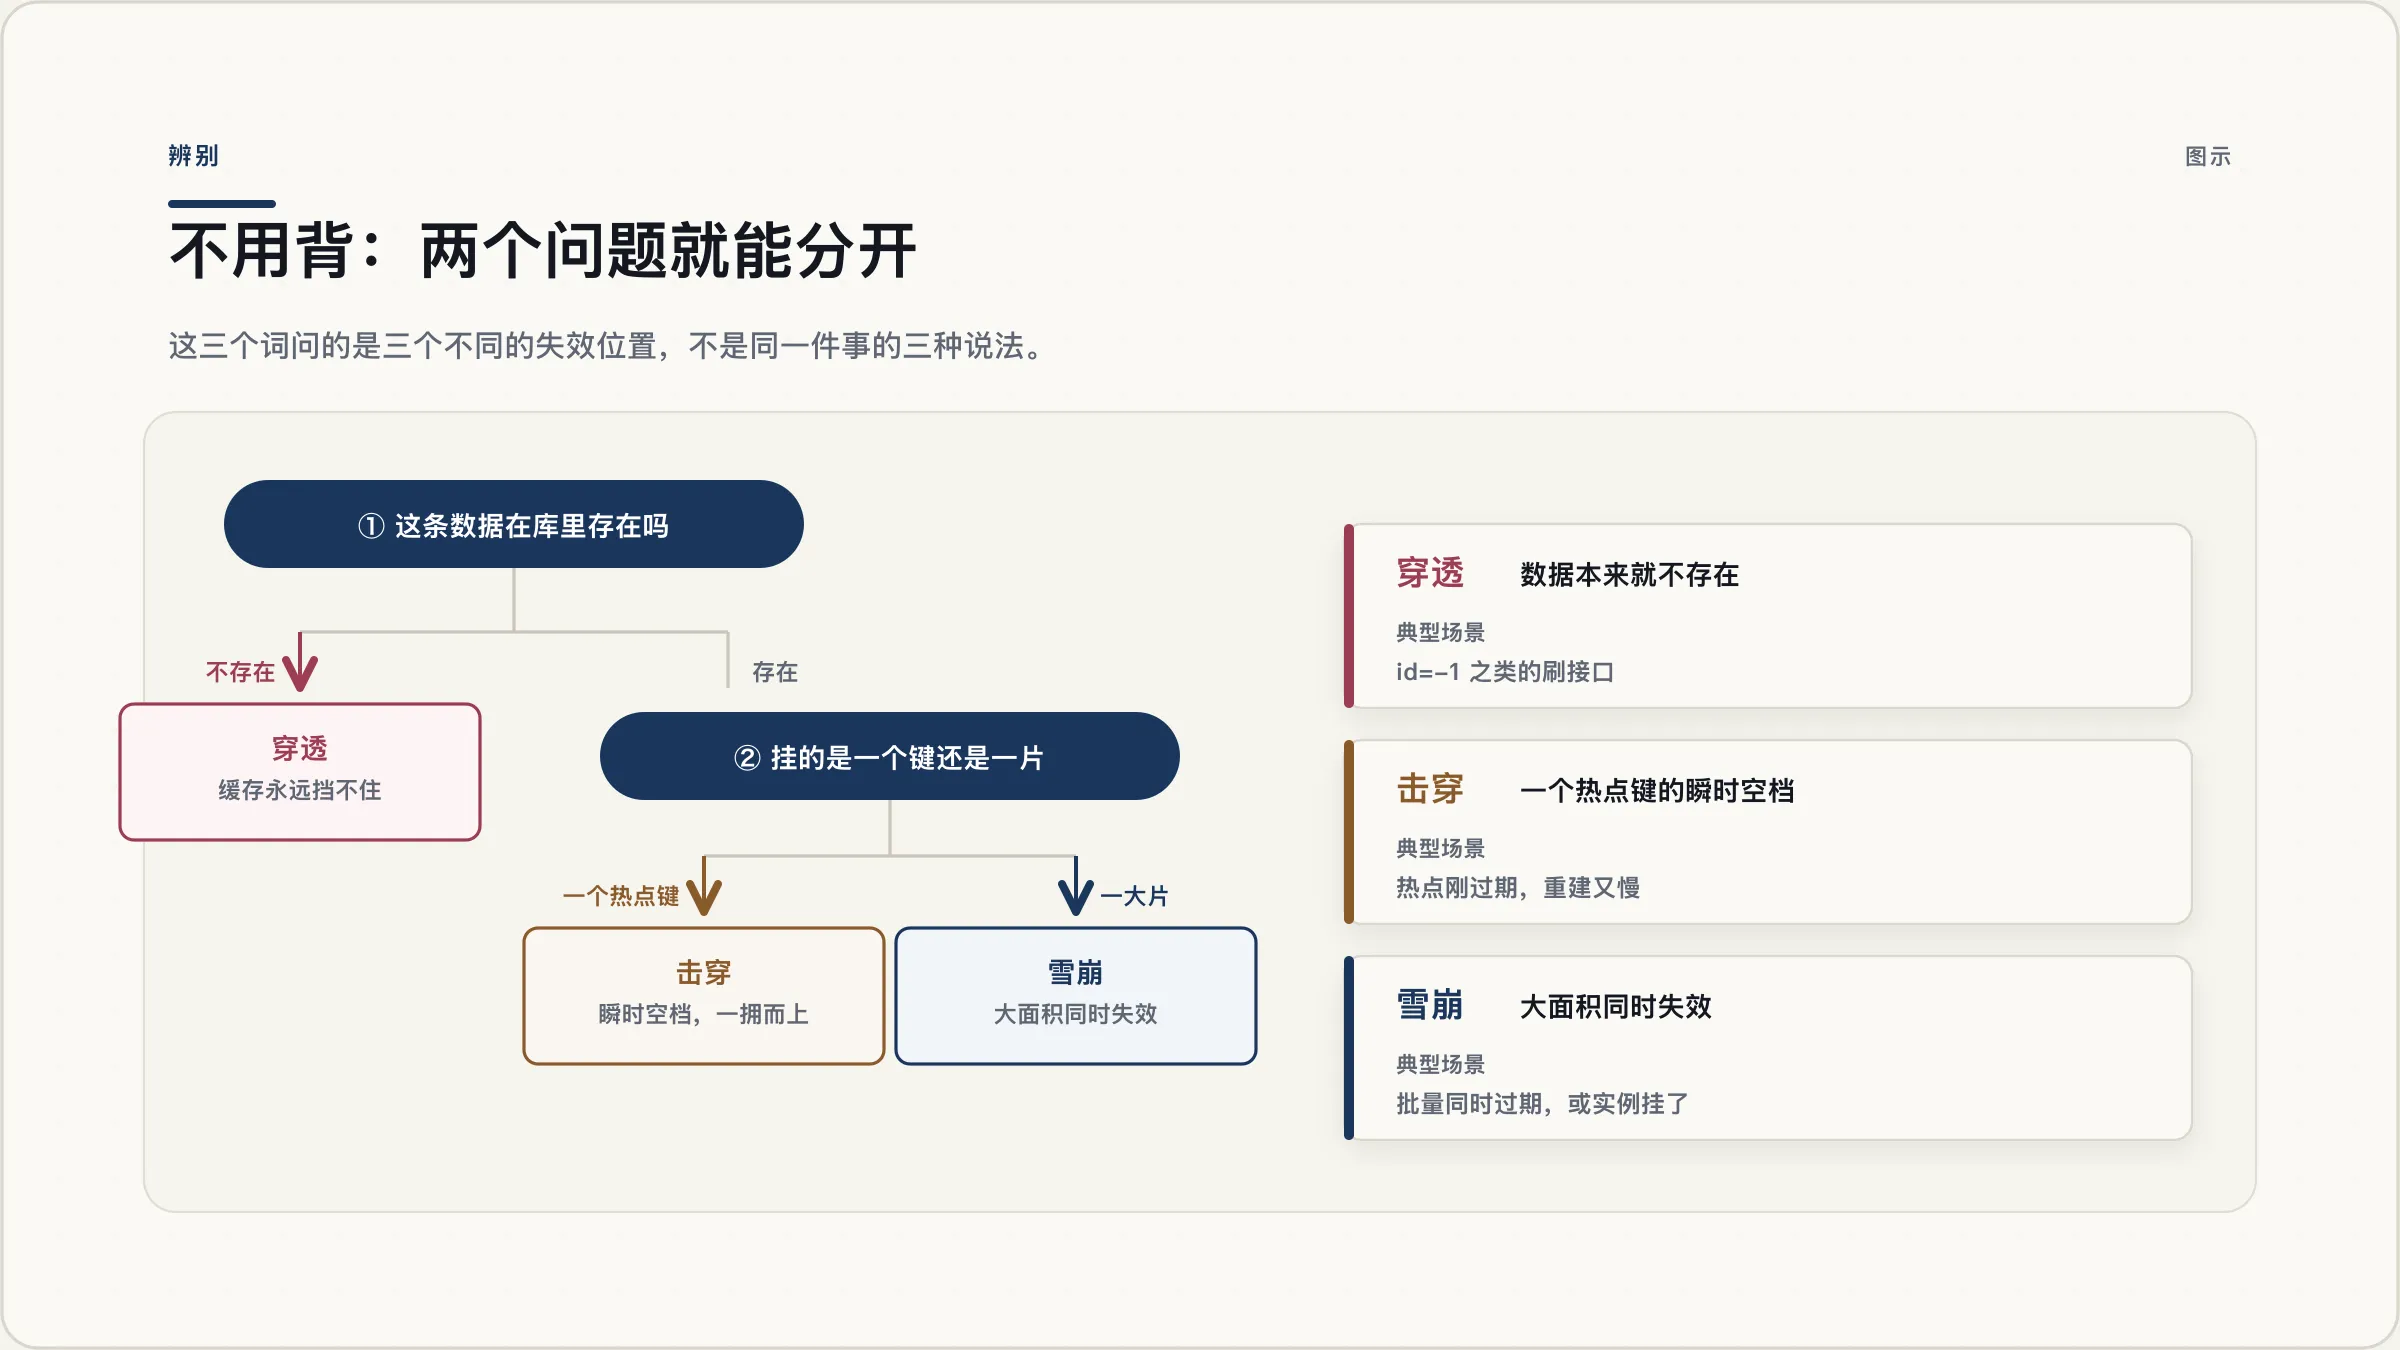Viewport: 2400px width, 1350px height.
Task: Open the '穿透 数据本来就不存在' card
Action: [1768, 616]
